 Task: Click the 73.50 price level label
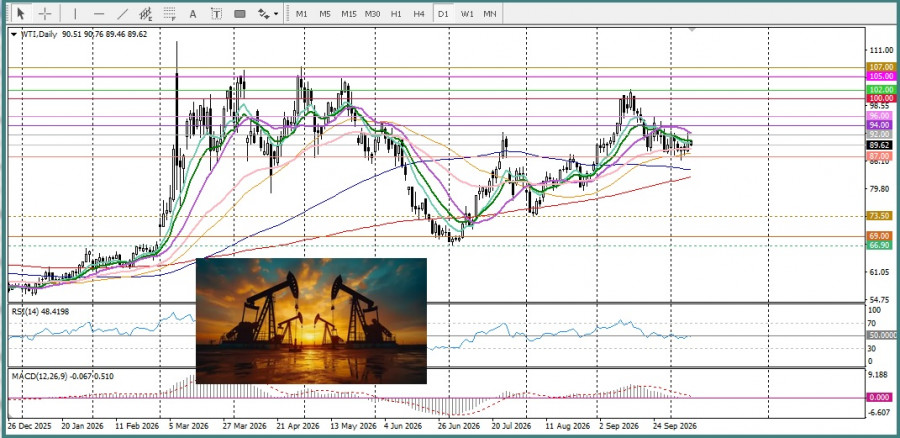(x=880, y=216)
